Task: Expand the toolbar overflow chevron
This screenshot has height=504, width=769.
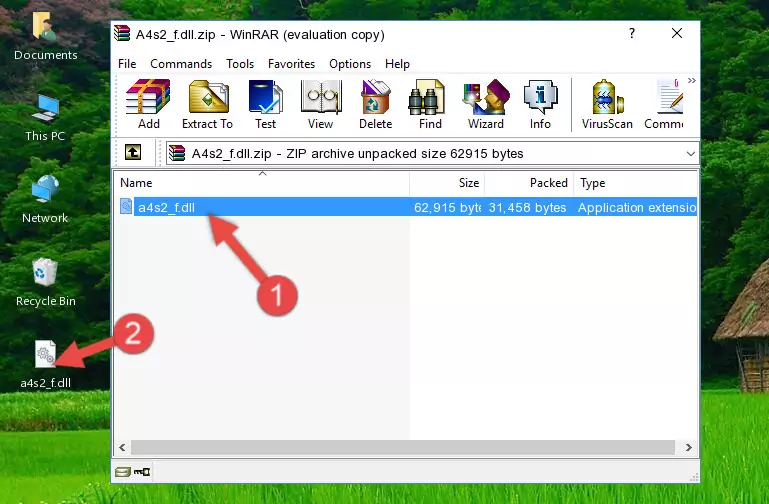Action: 692,80
